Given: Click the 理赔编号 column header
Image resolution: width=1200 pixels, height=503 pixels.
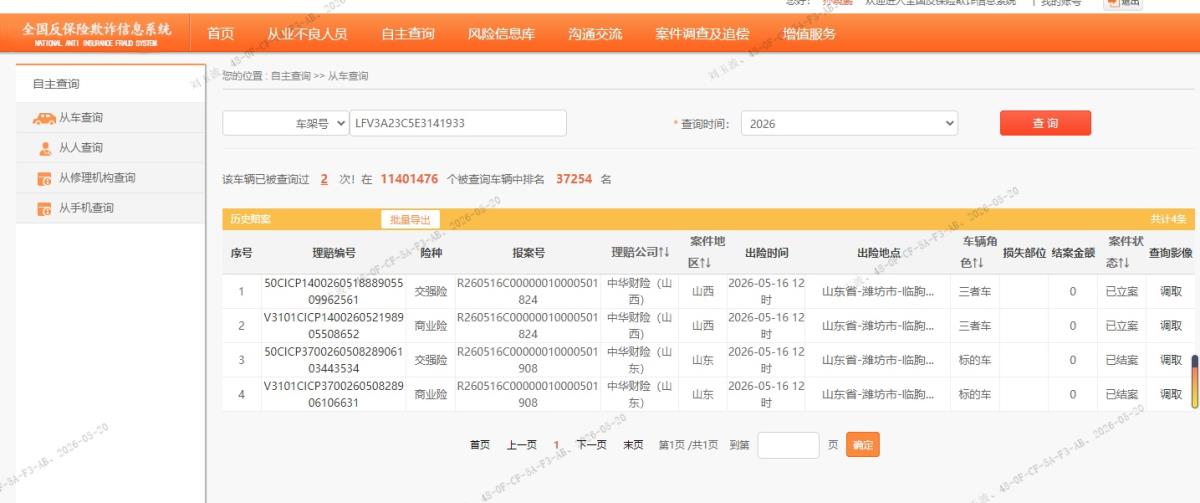Looking at the screenshot, I should [x=334, y=253].
